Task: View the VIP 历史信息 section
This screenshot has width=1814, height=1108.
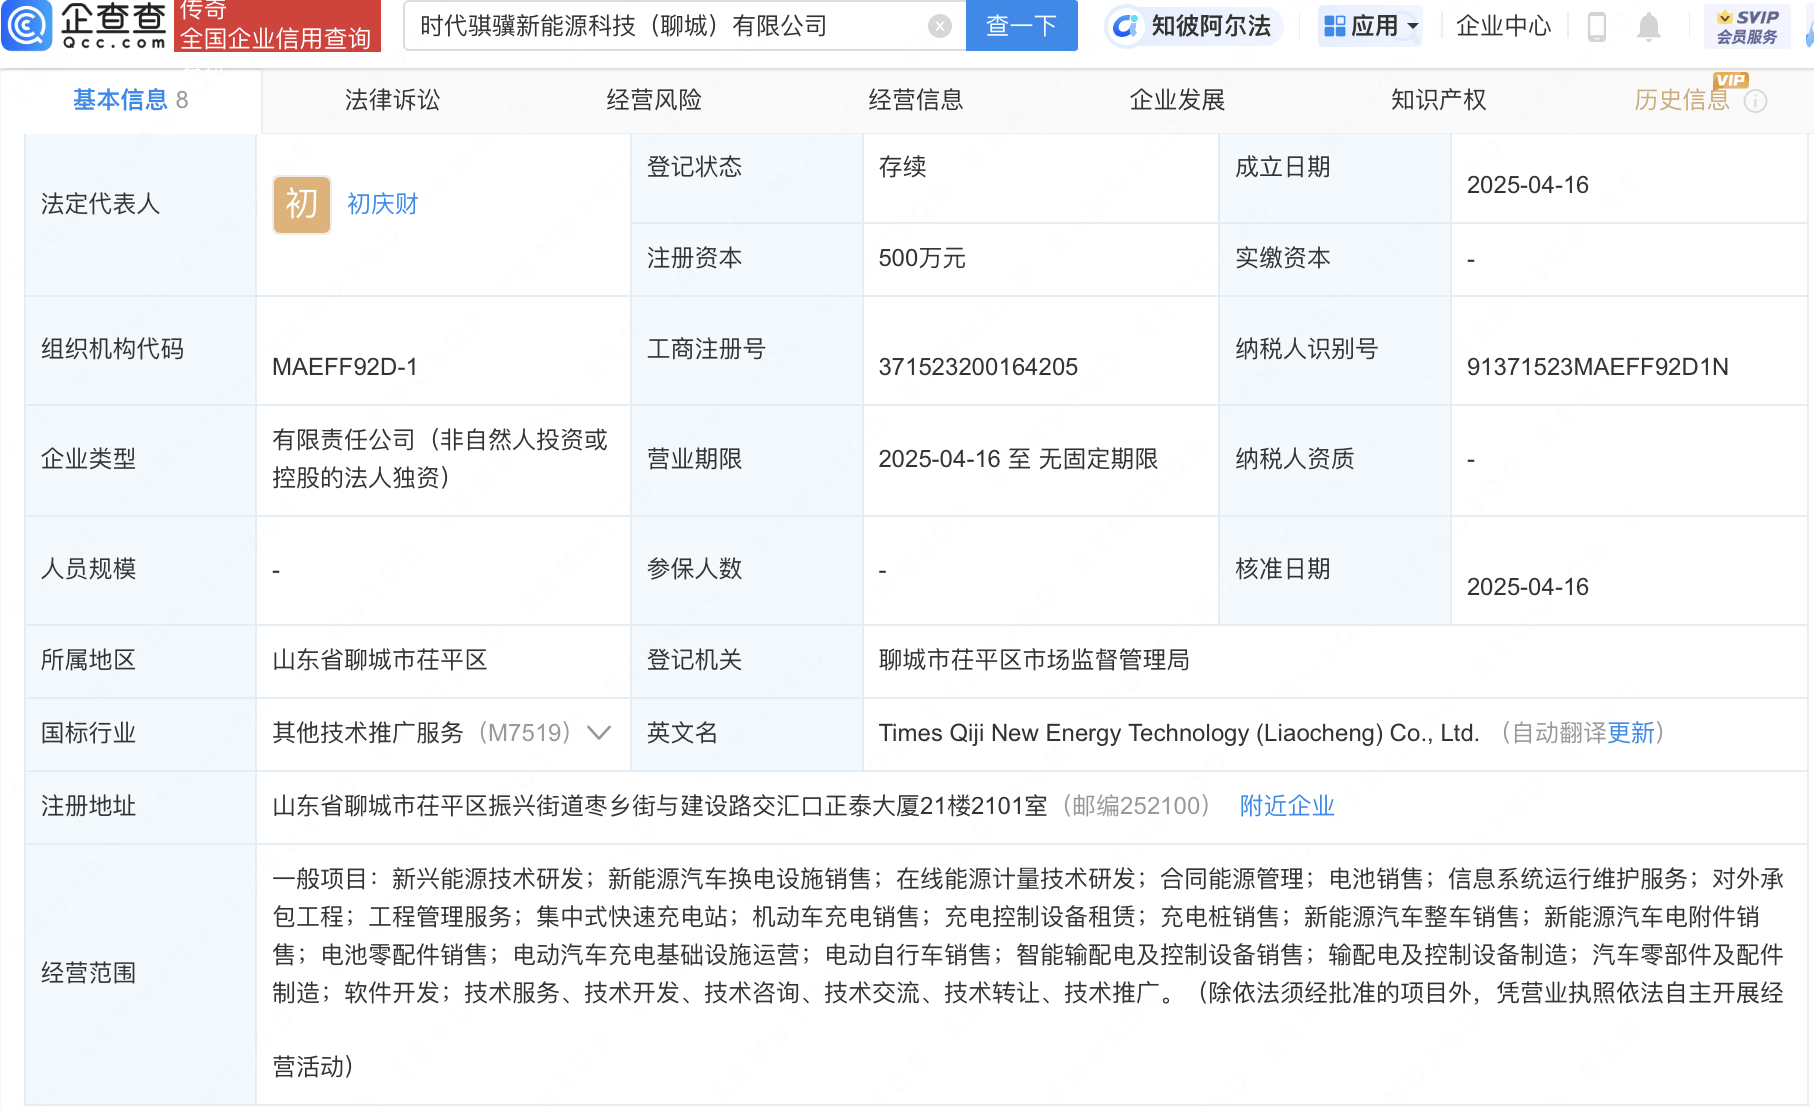Action: coord(1681,100)
